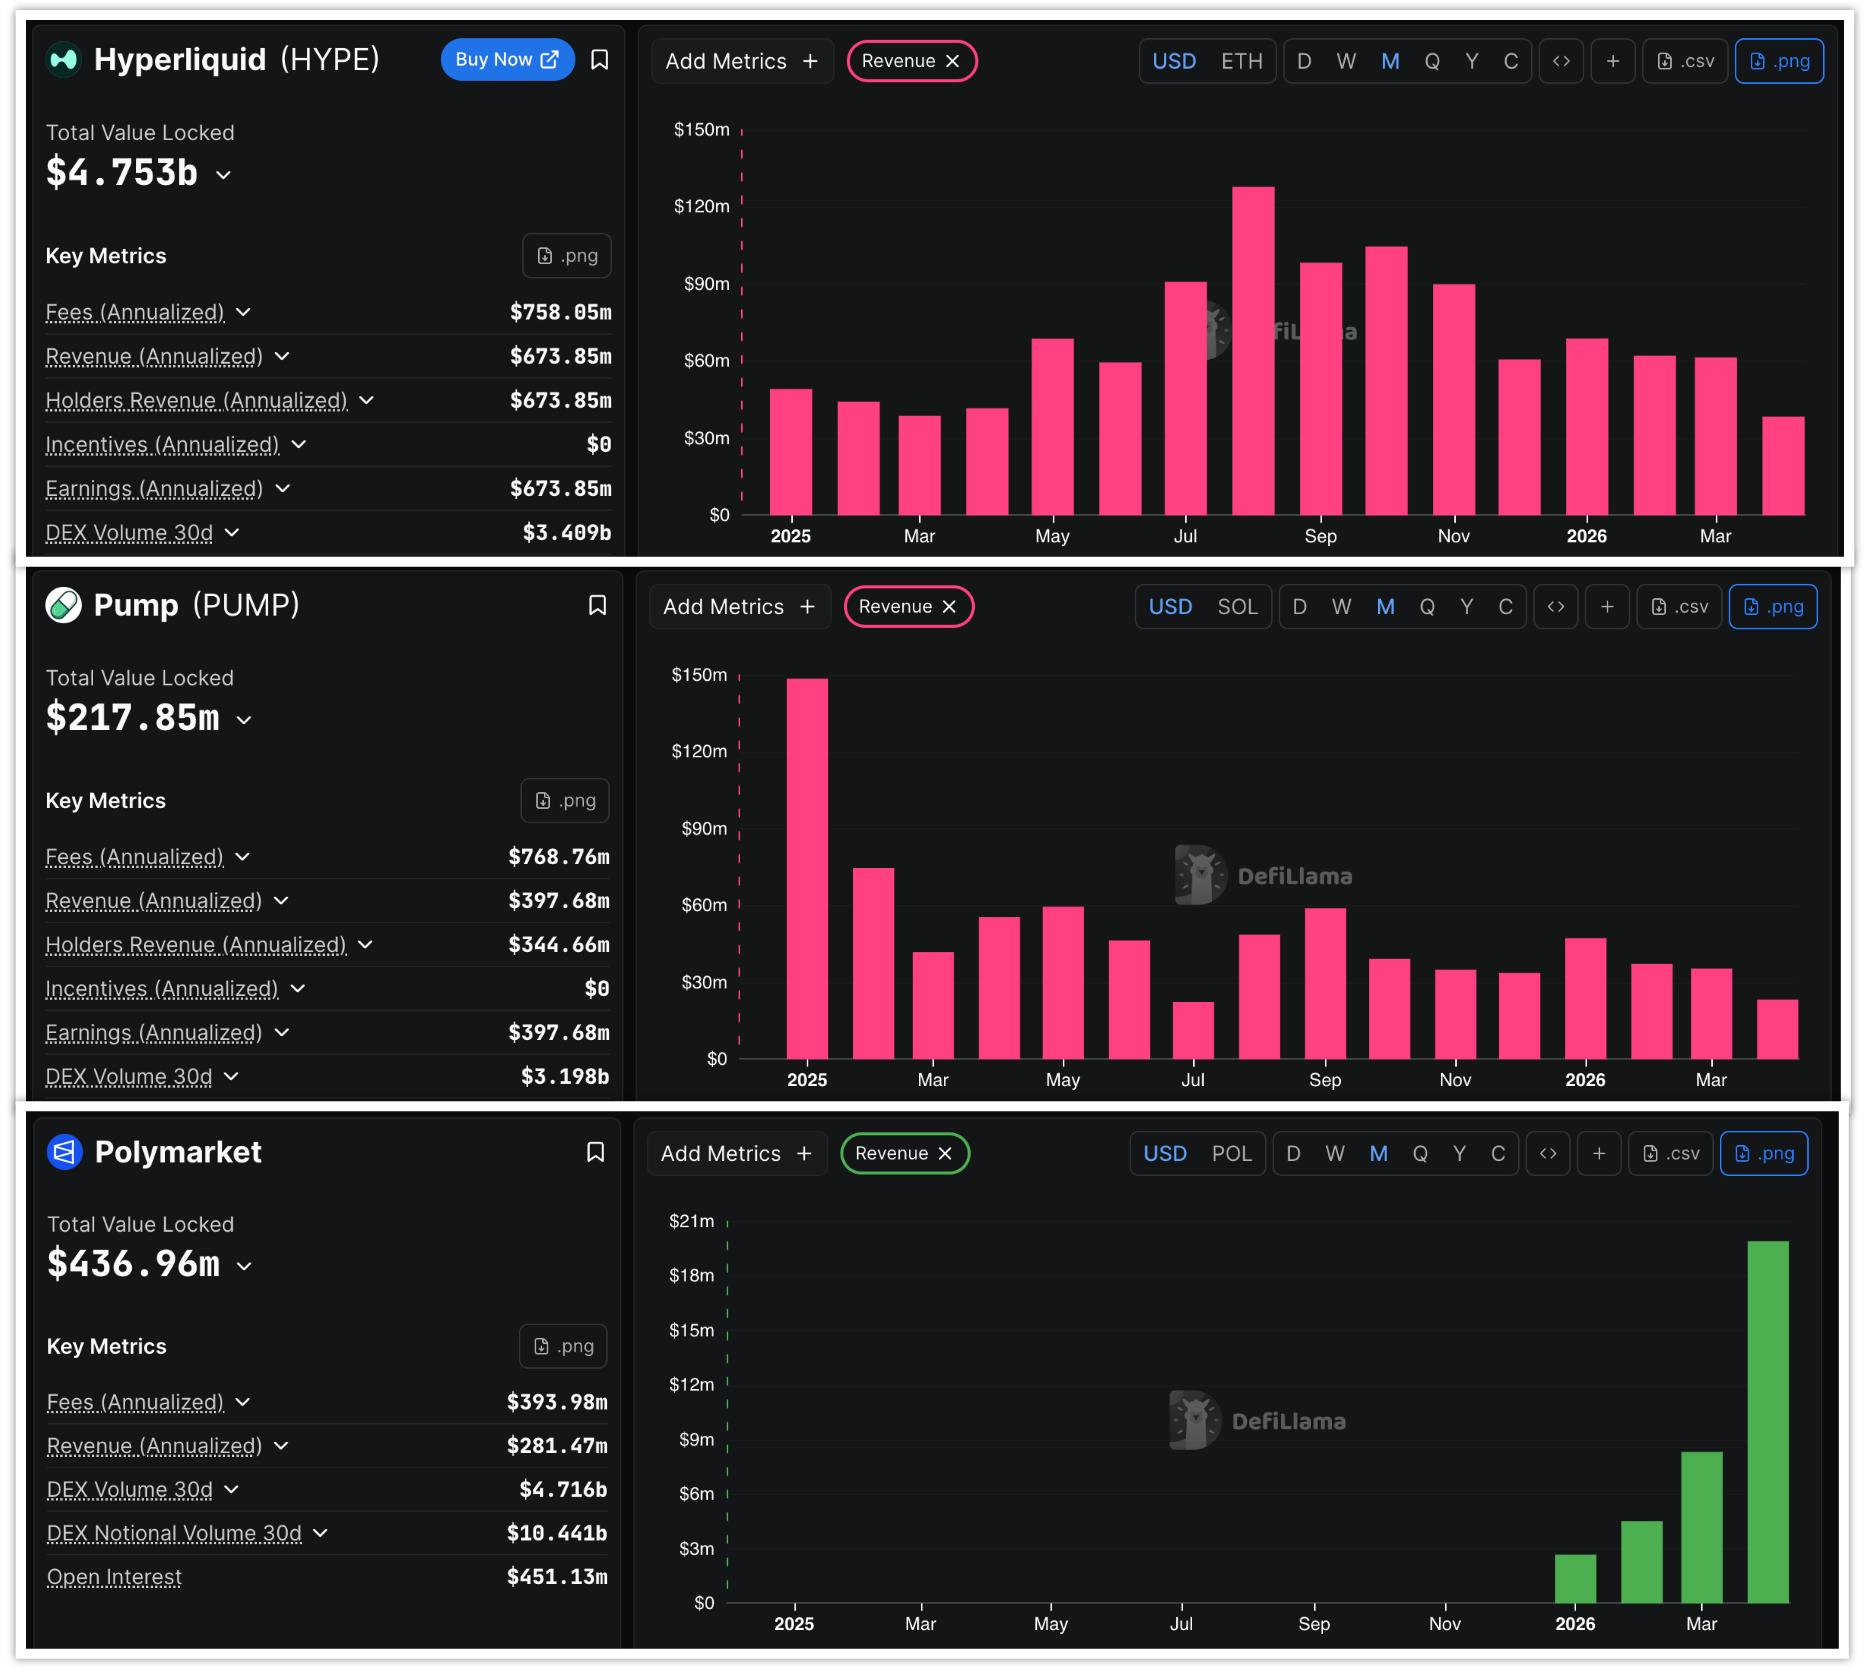
Task: Switch Pump chart denomination to SOL
Action: coord(1237,607)
